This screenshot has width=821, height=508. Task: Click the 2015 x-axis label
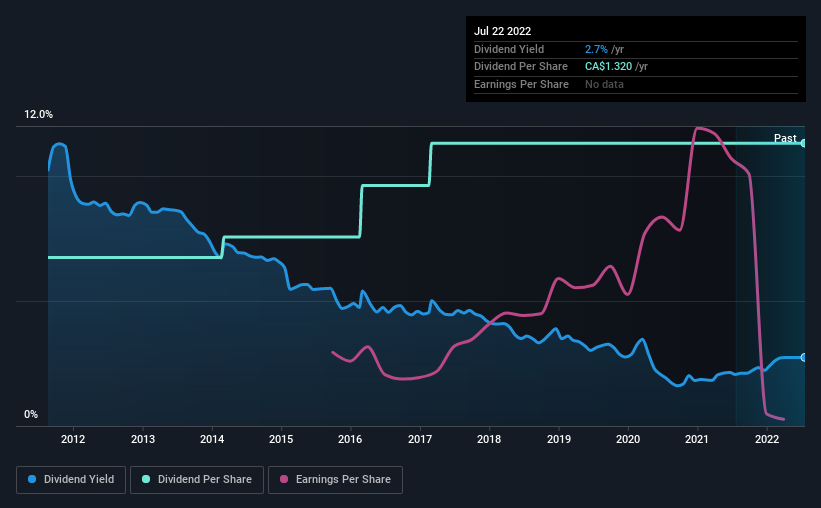pos(281,439)
